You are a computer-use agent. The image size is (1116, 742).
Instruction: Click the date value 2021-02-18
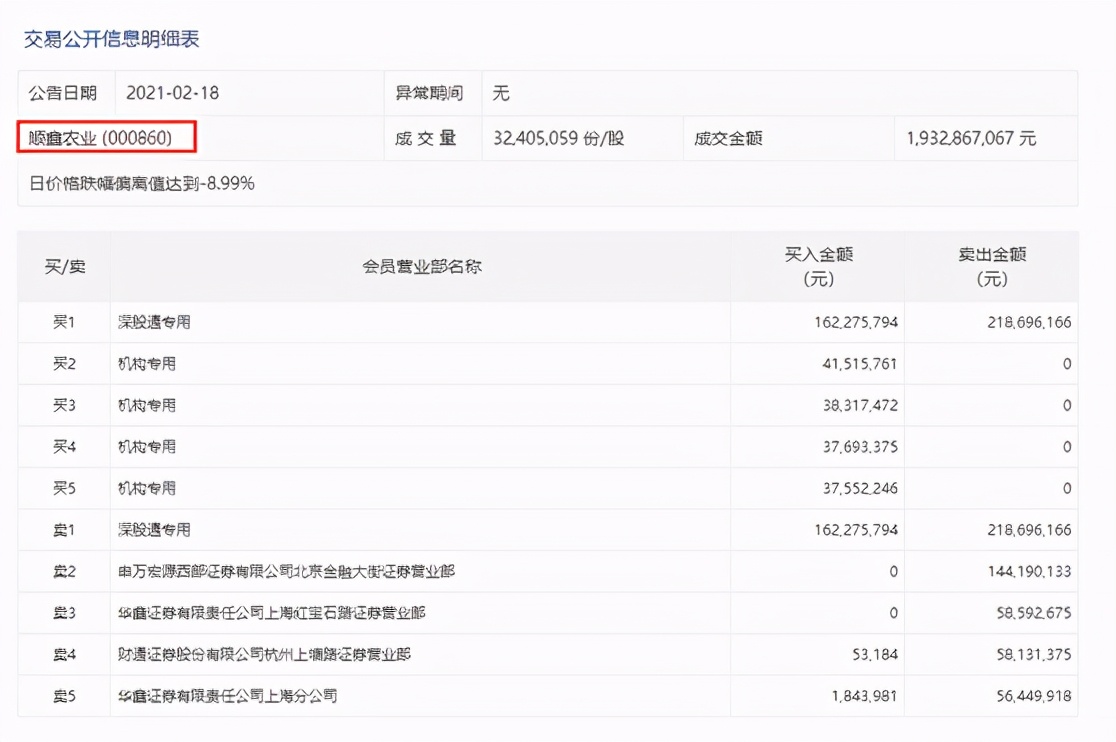pos(172,93)
